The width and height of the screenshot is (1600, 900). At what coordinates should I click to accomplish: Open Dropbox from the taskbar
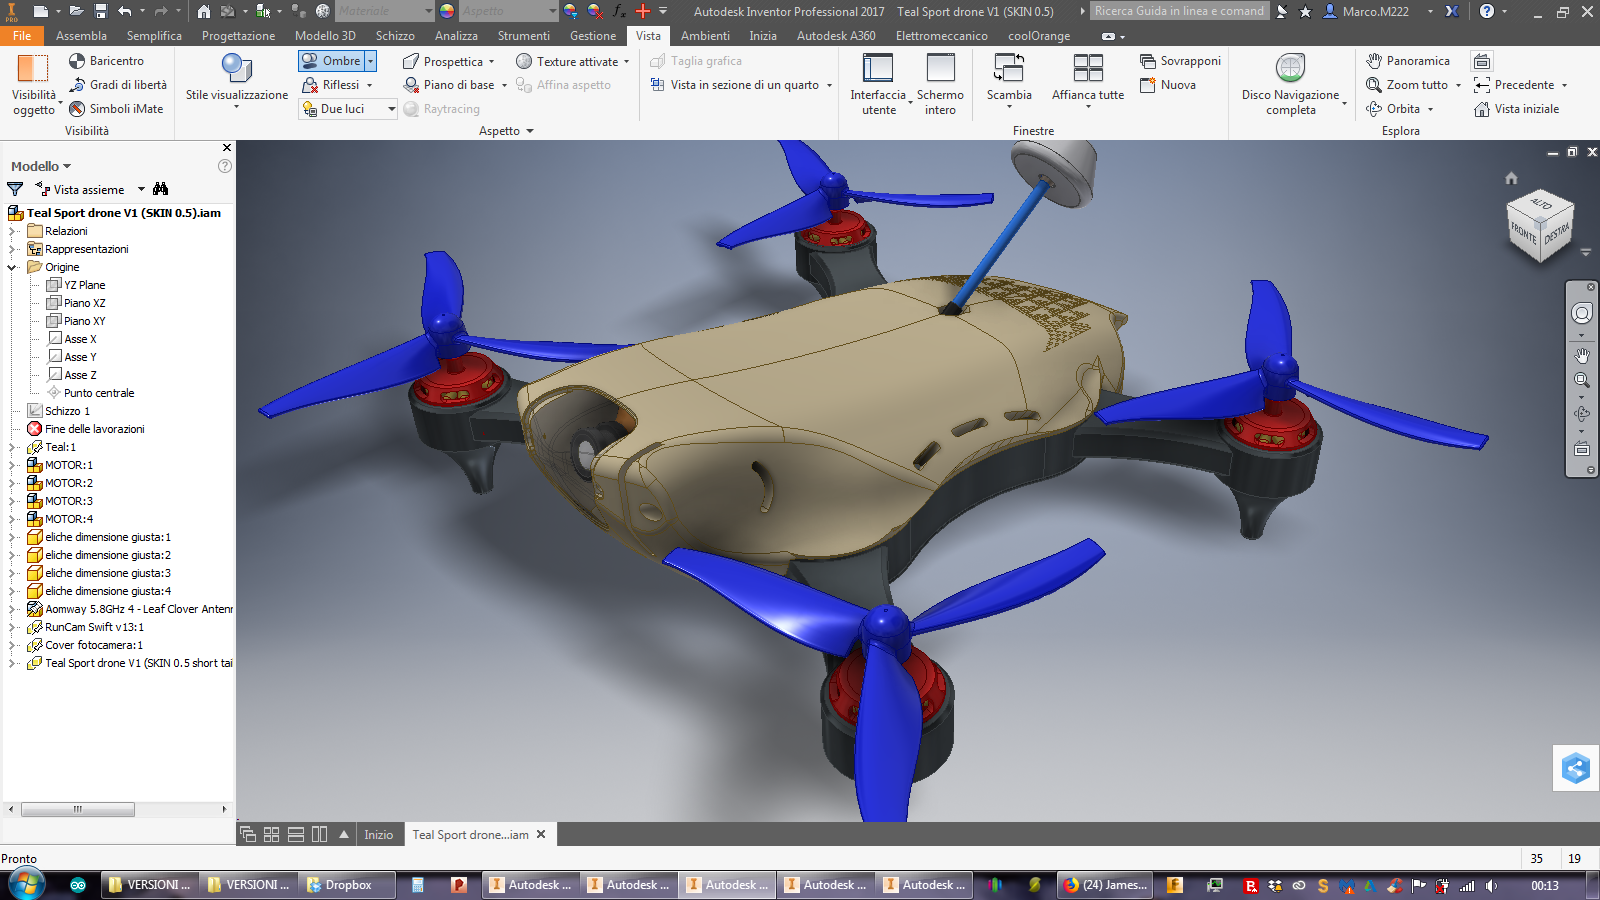[x=347, y=885]
